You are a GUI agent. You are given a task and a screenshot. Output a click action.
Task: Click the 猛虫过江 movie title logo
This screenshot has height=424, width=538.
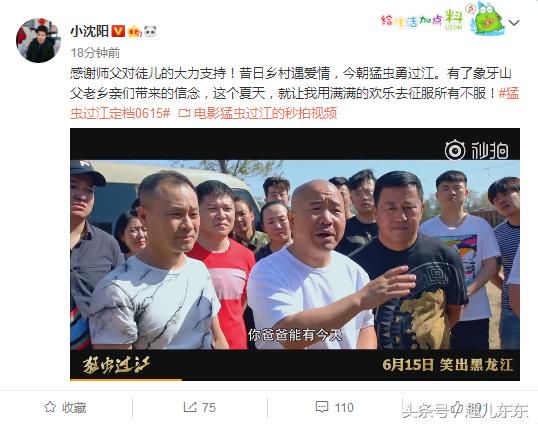(116, 365)
